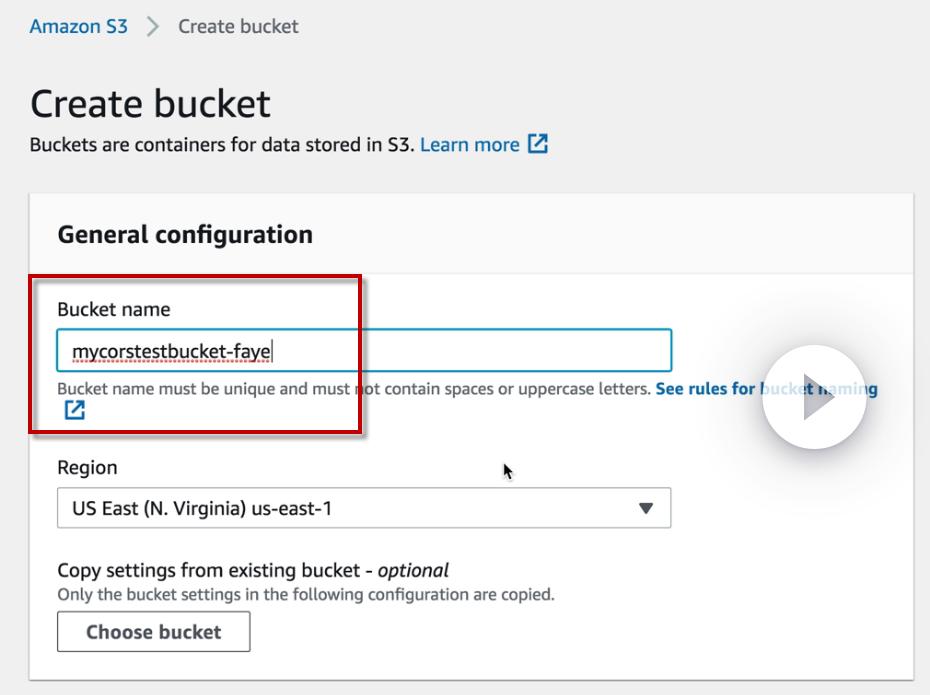Click the copied bucket settings note text
Screen dimensions: 930x695
tap(305, 595)
